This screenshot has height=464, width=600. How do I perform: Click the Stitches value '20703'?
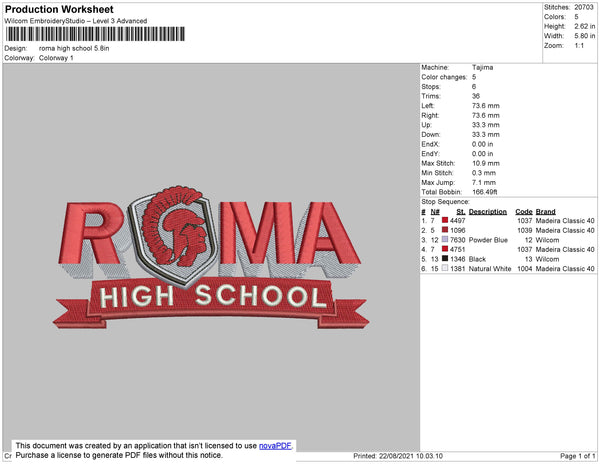coord(584,7)
